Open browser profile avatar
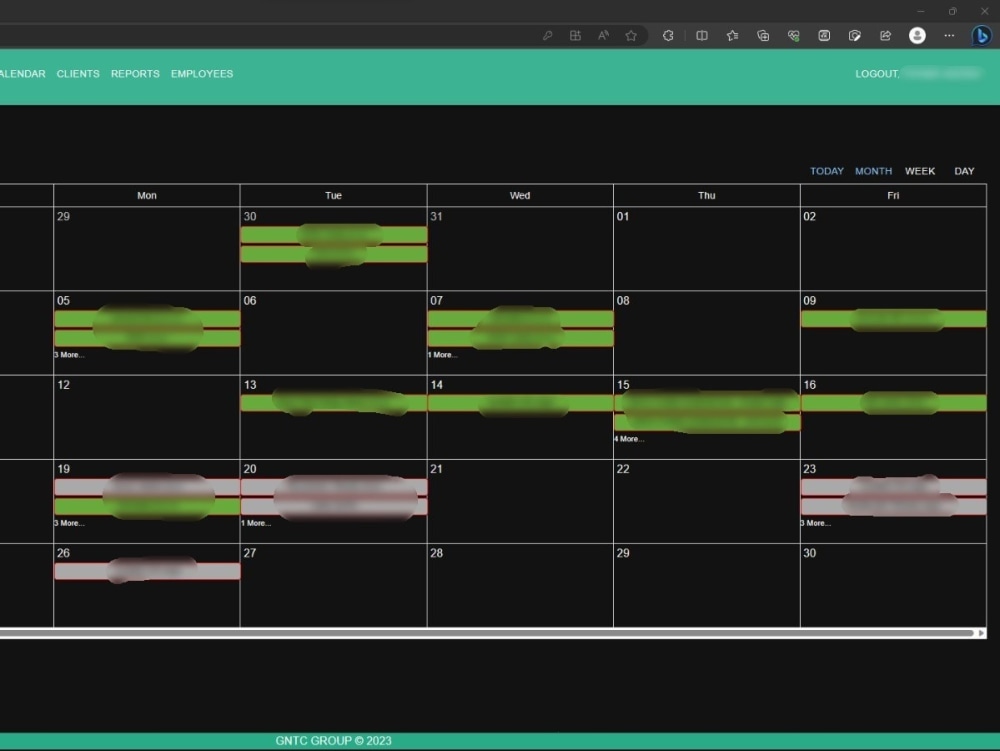The height and width of the screenshot is (751, 1000). 917,36
